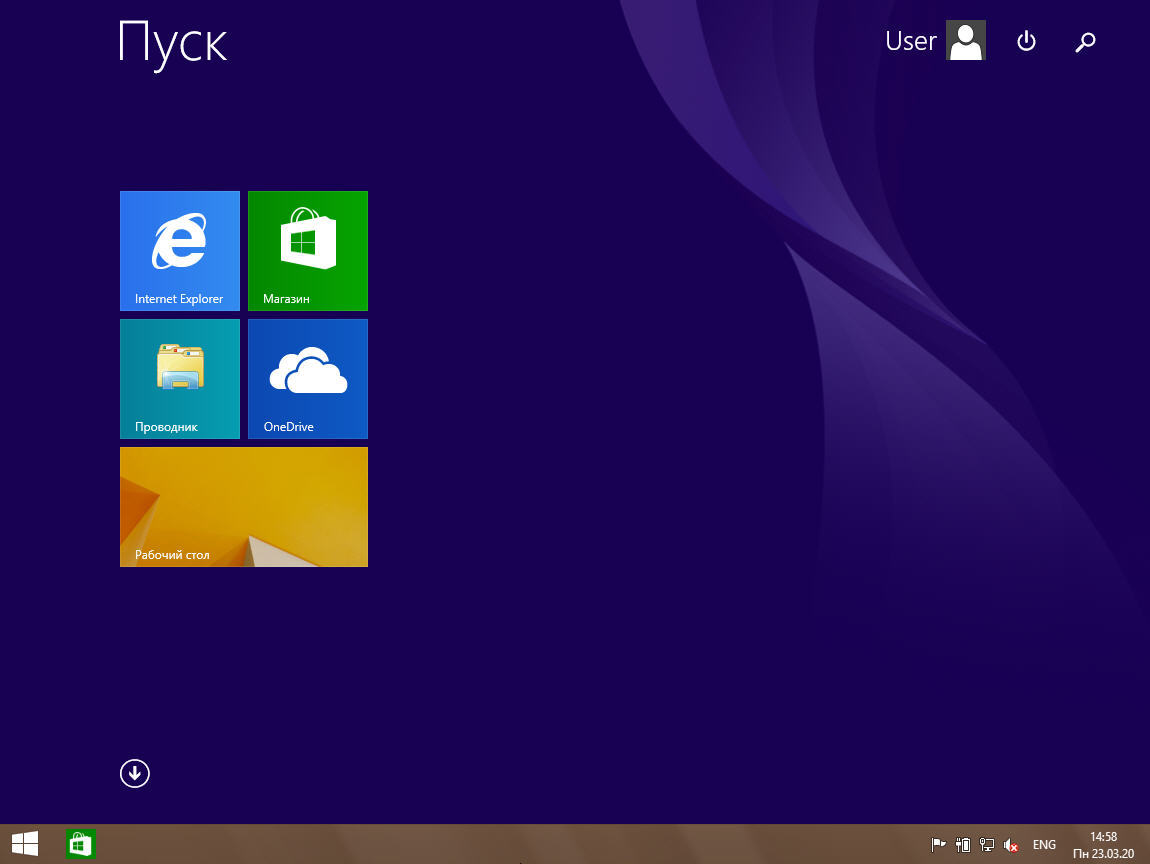Launch the Магазин store tile

pyautogui.click(x=308, y=250)
